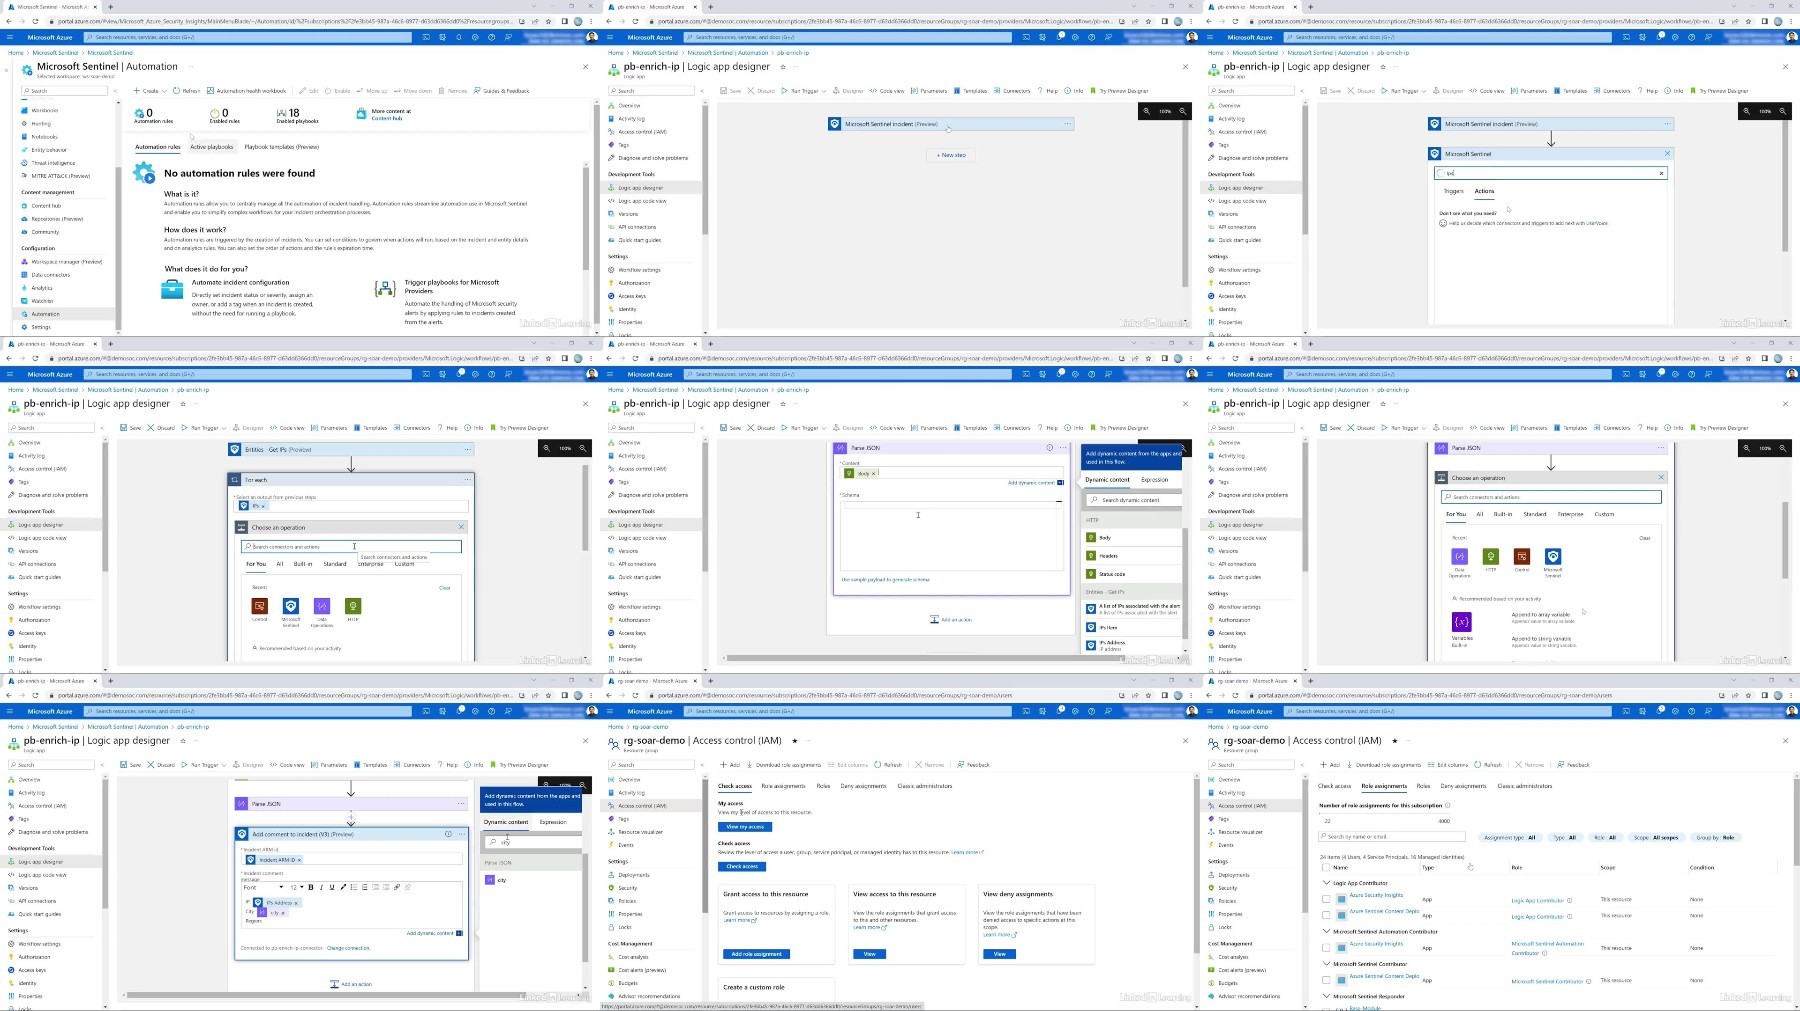Open Workbooks in the Sentinel sidebar

pyautogui.click(x=44, y=111)
